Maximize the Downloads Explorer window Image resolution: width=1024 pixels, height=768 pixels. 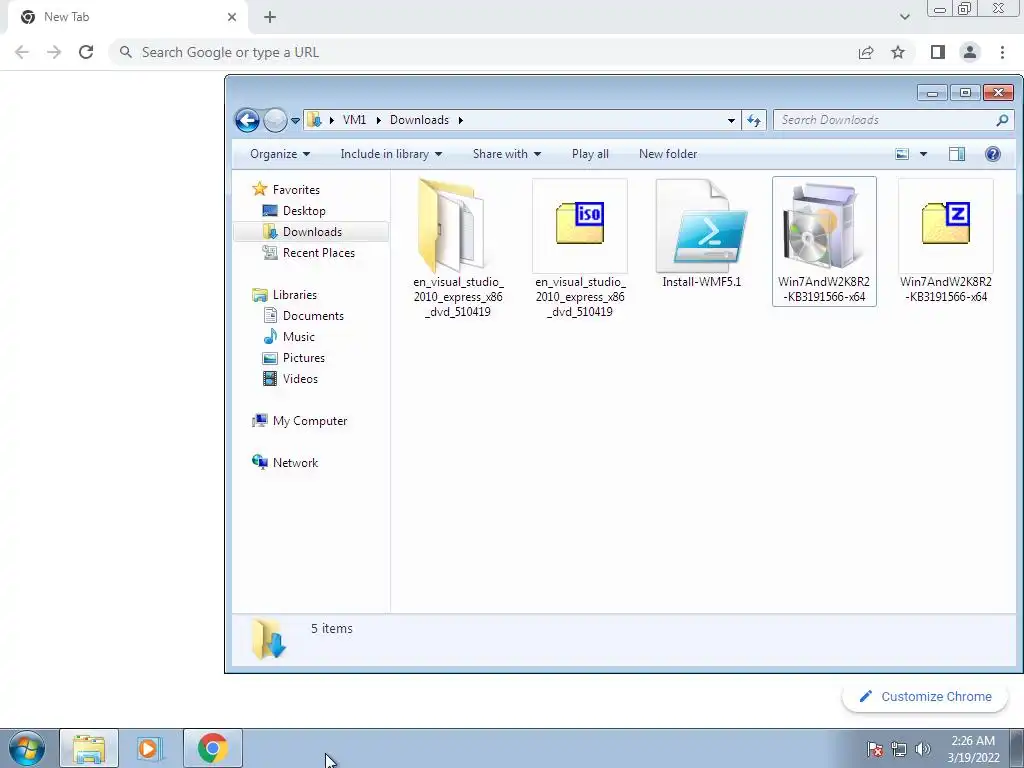[x=965, y=93]
